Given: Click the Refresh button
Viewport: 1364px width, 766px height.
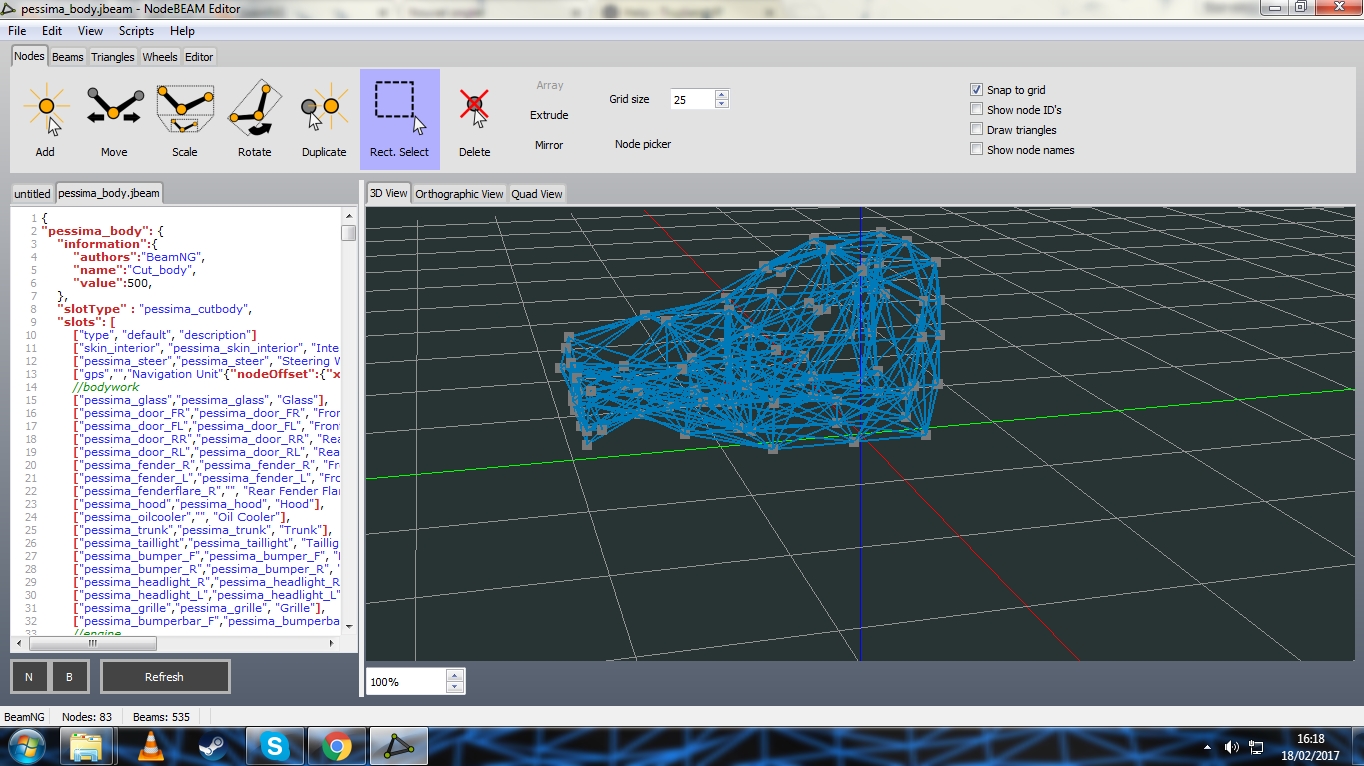Looking at the screenshot, I should click(165, 677).
